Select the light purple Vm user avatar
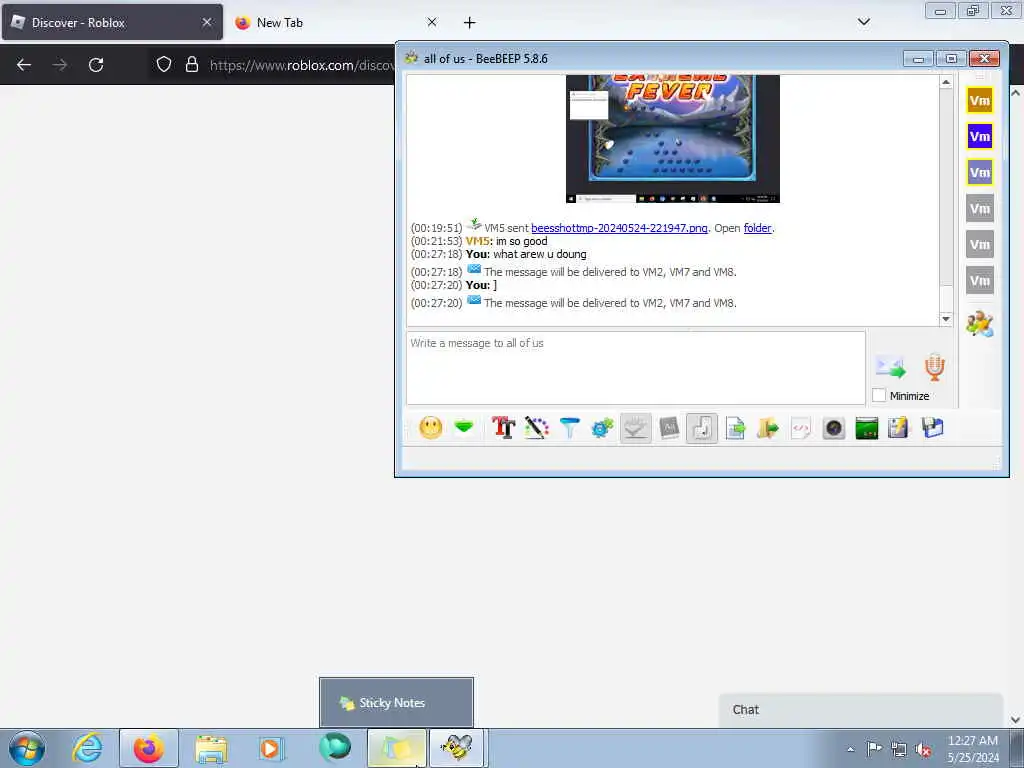The height and width of the screenshot is (768, 1024). click(x=980, y=172)
